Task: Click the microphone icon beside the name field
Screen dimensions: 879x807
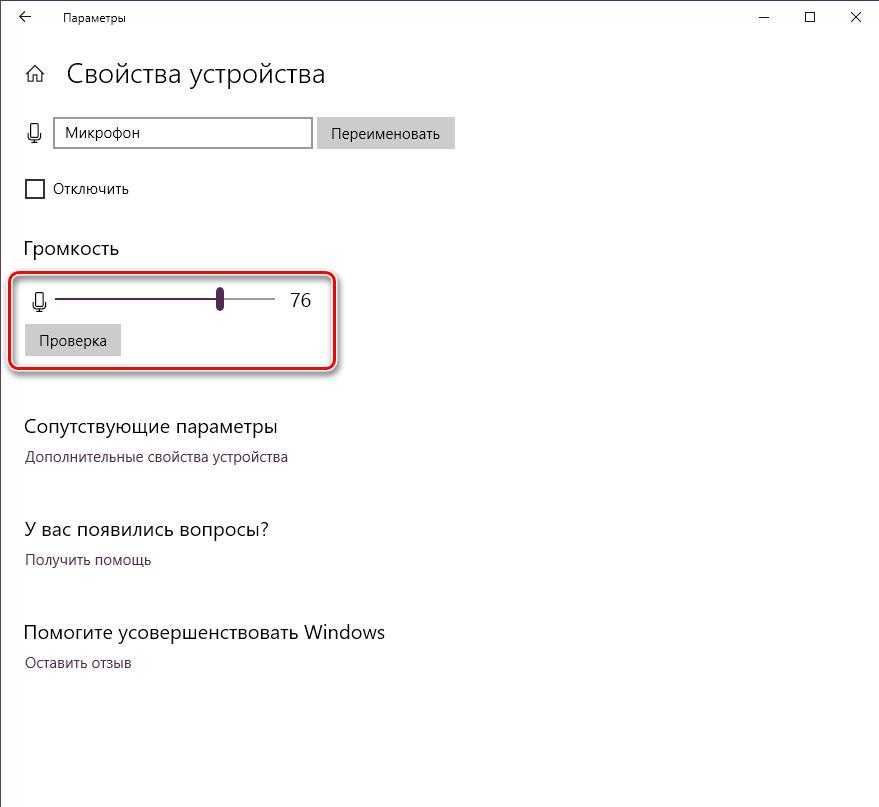Action: [35, 133]
